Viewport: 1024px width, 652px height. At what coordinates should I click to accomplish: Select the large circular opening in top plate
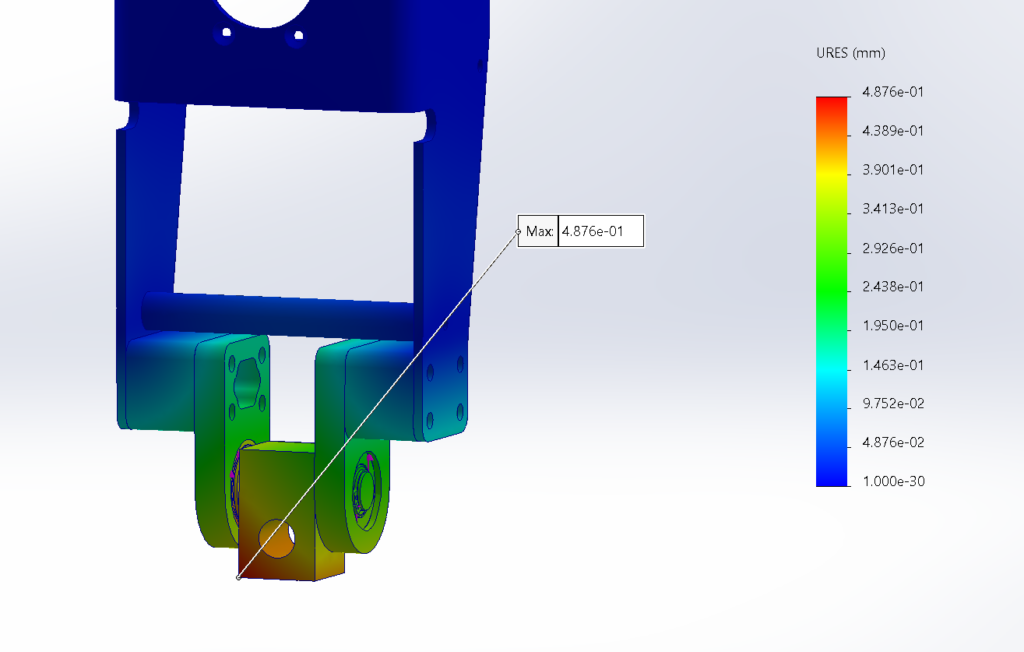pos(264,11)
